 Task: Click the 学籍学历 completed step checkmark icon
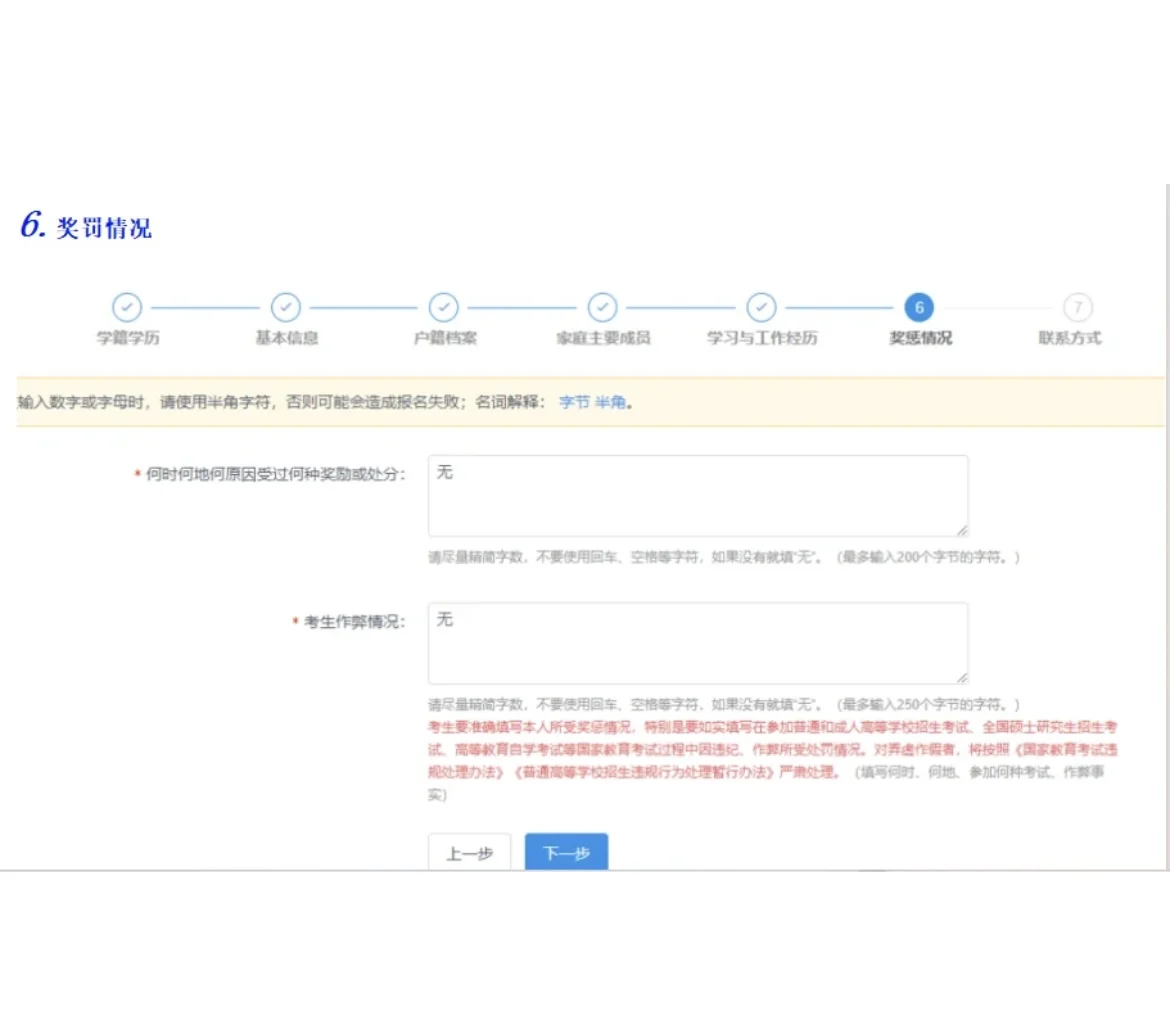(x=127, y=308)
